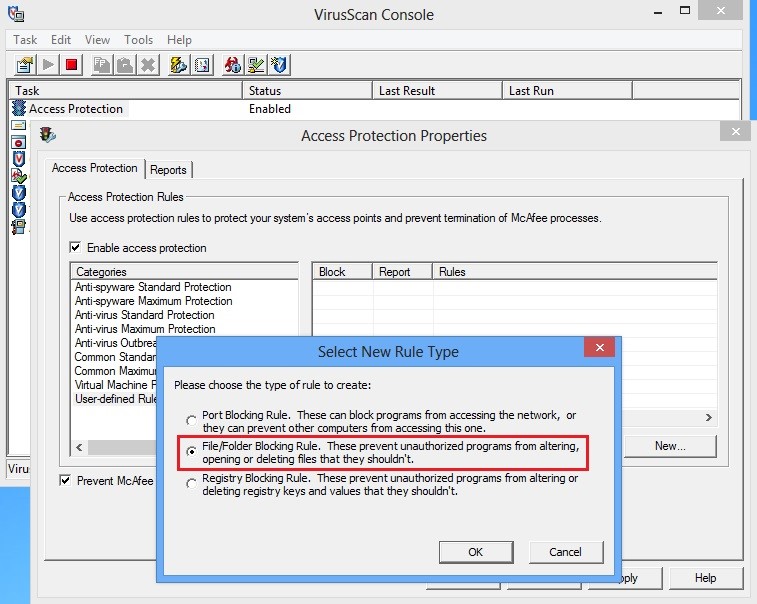This screenshot has width=757, height=604.
Task: Click the biohazard virus information toolbar icon
Action: point(233,65)
